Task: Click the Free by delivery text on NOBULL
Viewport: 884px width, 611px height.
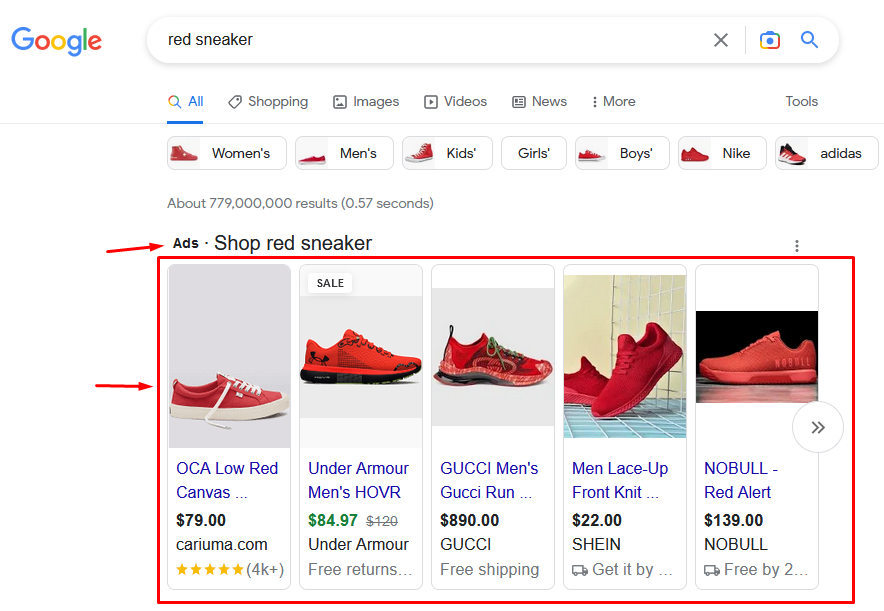Action: click(756, 570)
